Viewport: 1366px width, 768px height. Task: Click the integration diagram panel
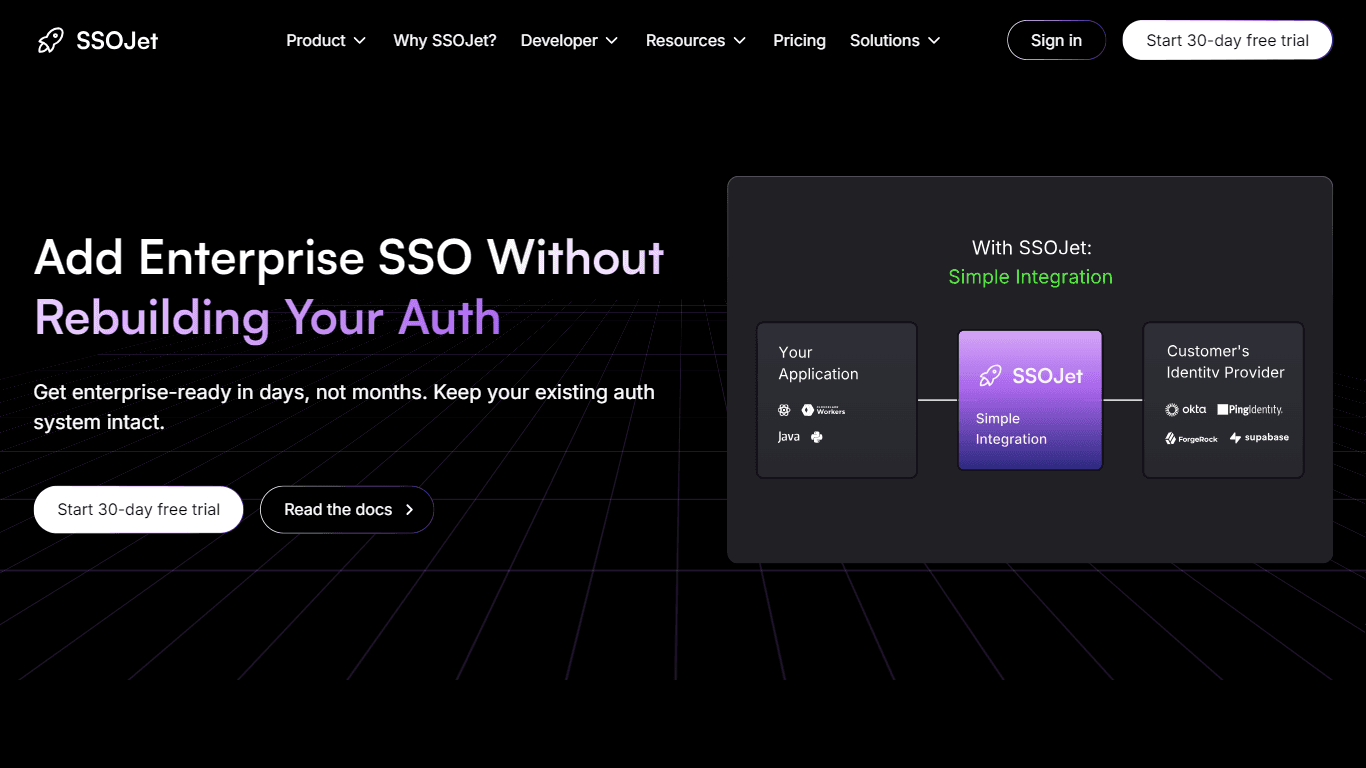point(1030,370)
